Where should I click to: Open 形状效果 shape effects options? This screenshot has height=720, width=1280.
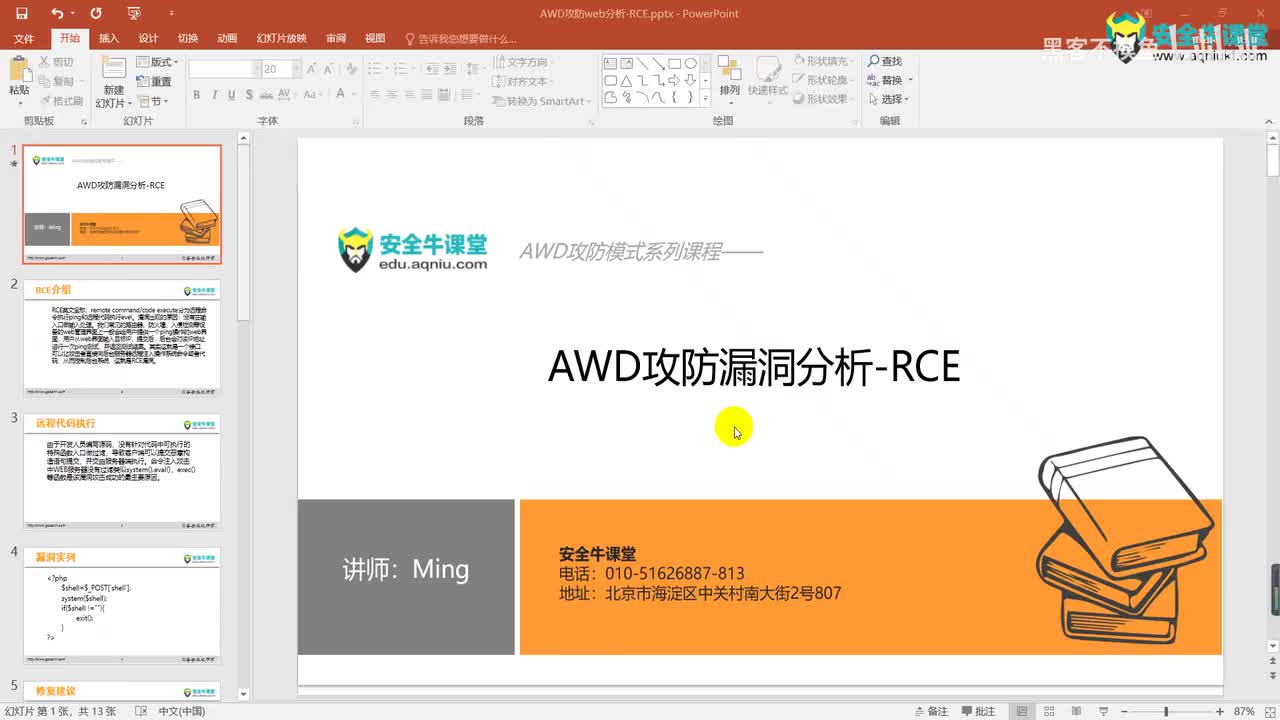coord(822,100)
